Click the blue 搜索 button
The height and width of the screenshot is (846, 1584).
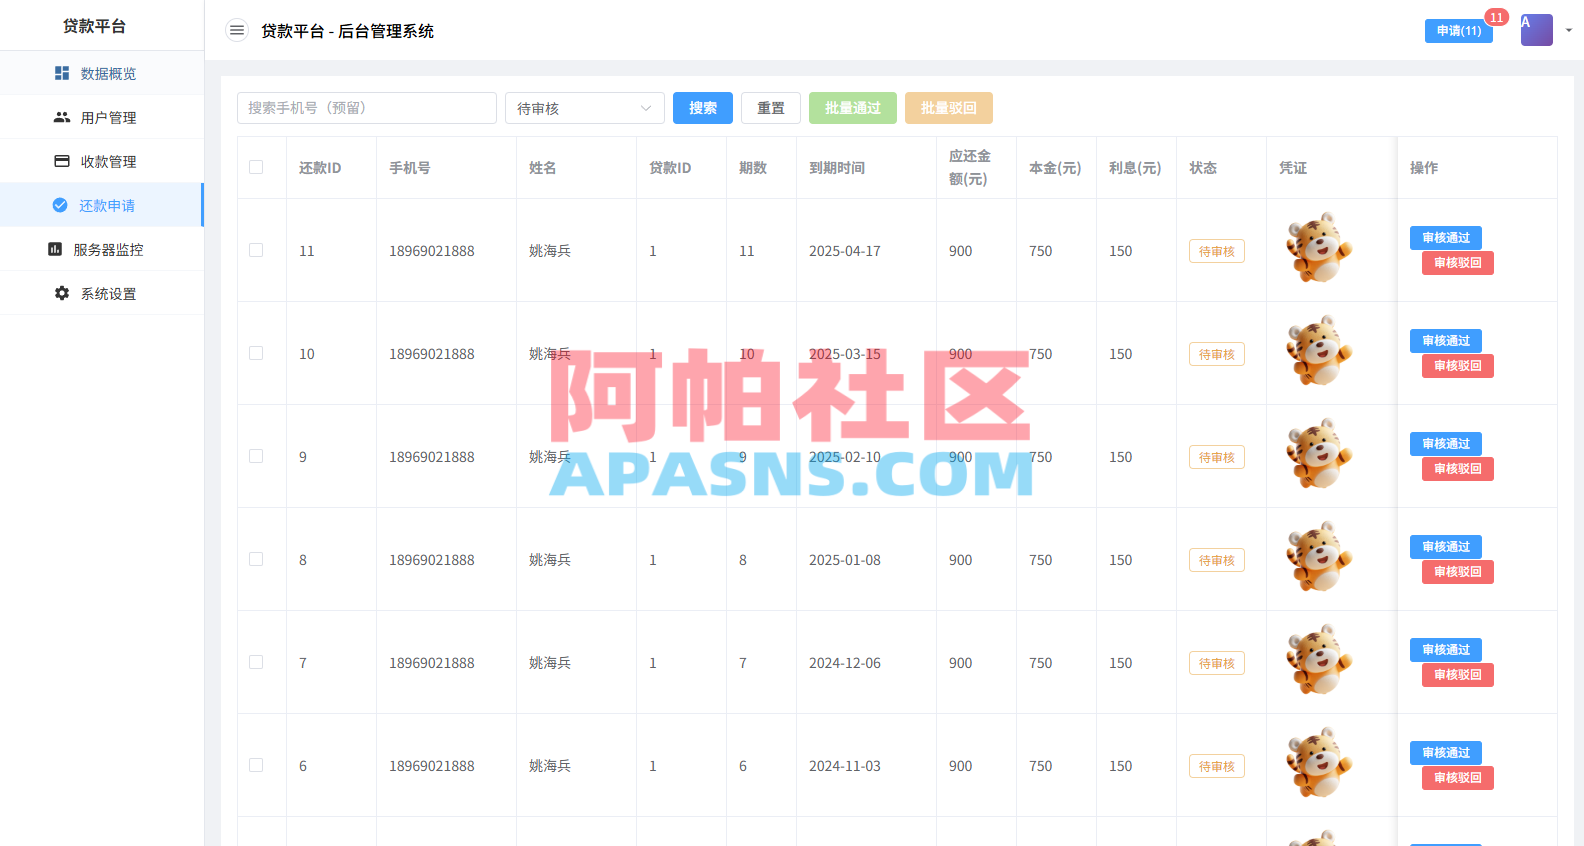(703, 108)
